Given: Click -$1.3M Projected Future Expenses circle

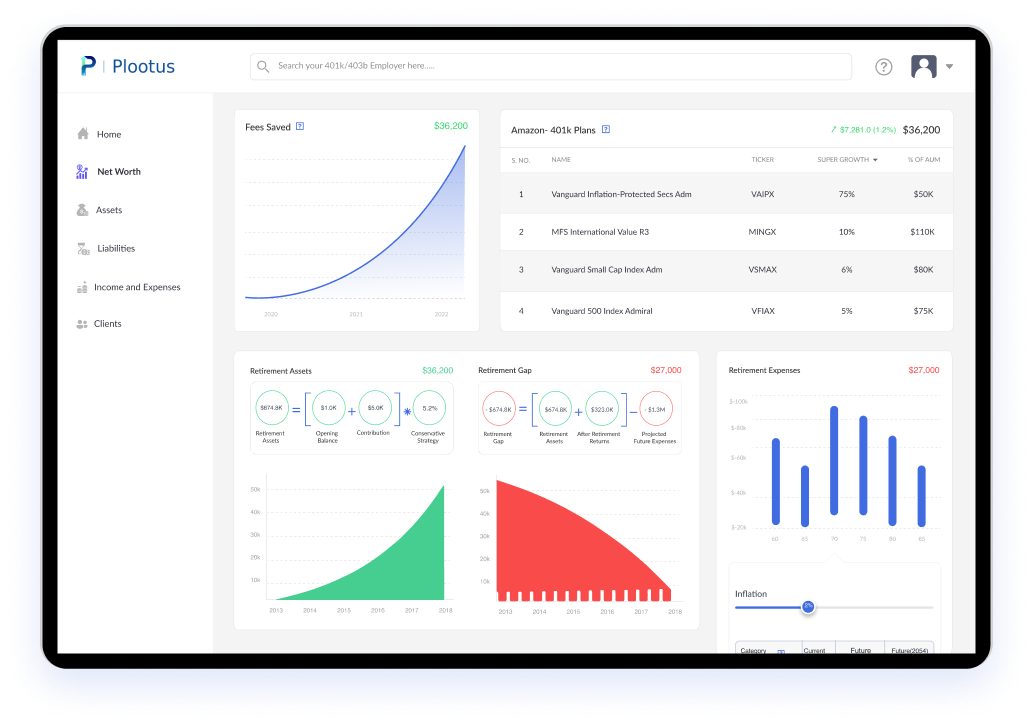Looking at the screenshot, I should pyautogui.click(x=656, y=409).
